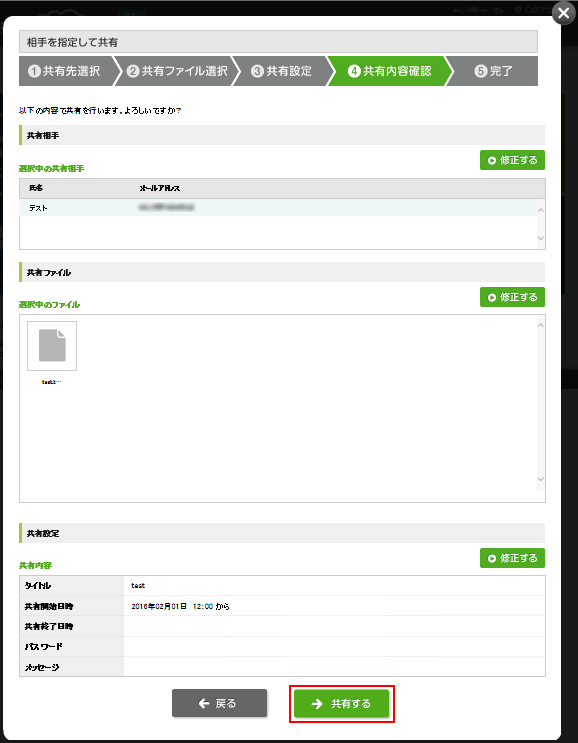The image size is (578, 743).
Task: Click the 氏名 column header
Action: 36,188
